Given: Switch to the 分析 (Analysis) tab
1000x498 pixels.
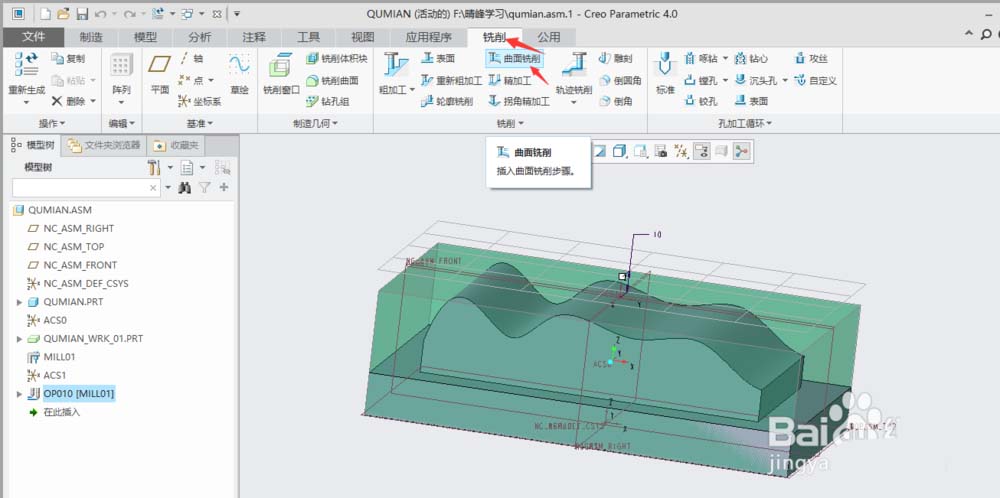Looking at the screenshot, I should click(x=200, y=37).
